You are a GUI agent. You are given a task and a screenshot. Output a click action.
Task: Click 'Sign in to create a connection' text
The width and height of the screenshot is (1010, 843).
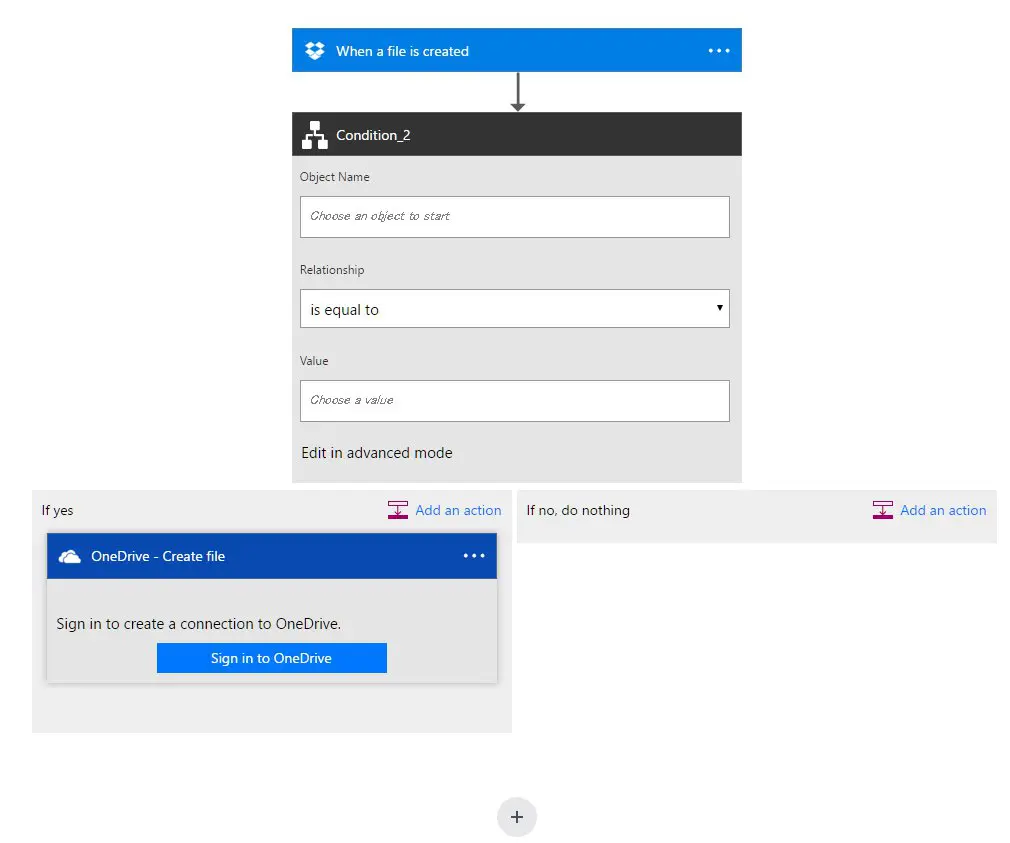(198, 624)
